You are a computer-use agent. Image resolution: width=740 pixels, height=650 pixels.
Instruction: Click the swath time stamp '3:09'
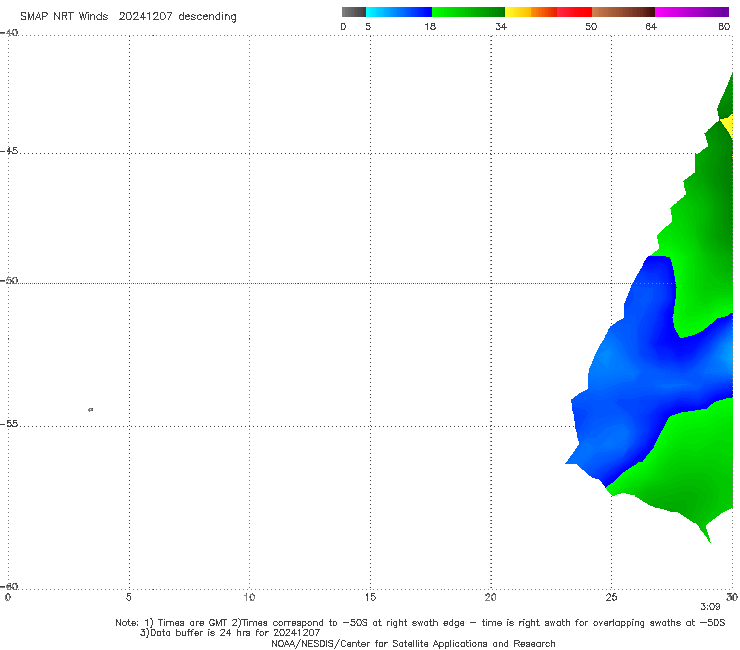pyautogui.click(x=710, y=607)
